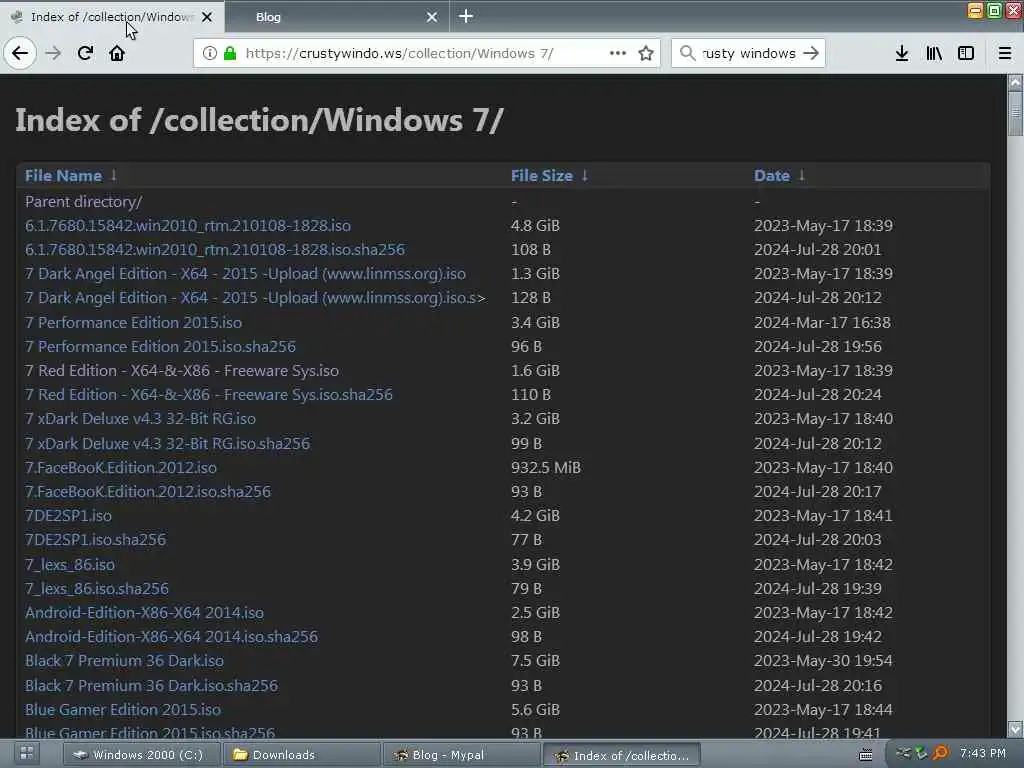The width and height of the screenshot is (1024, 768).
Task: Click the page scrollbar down arrow
Action: click(1015, 729)
